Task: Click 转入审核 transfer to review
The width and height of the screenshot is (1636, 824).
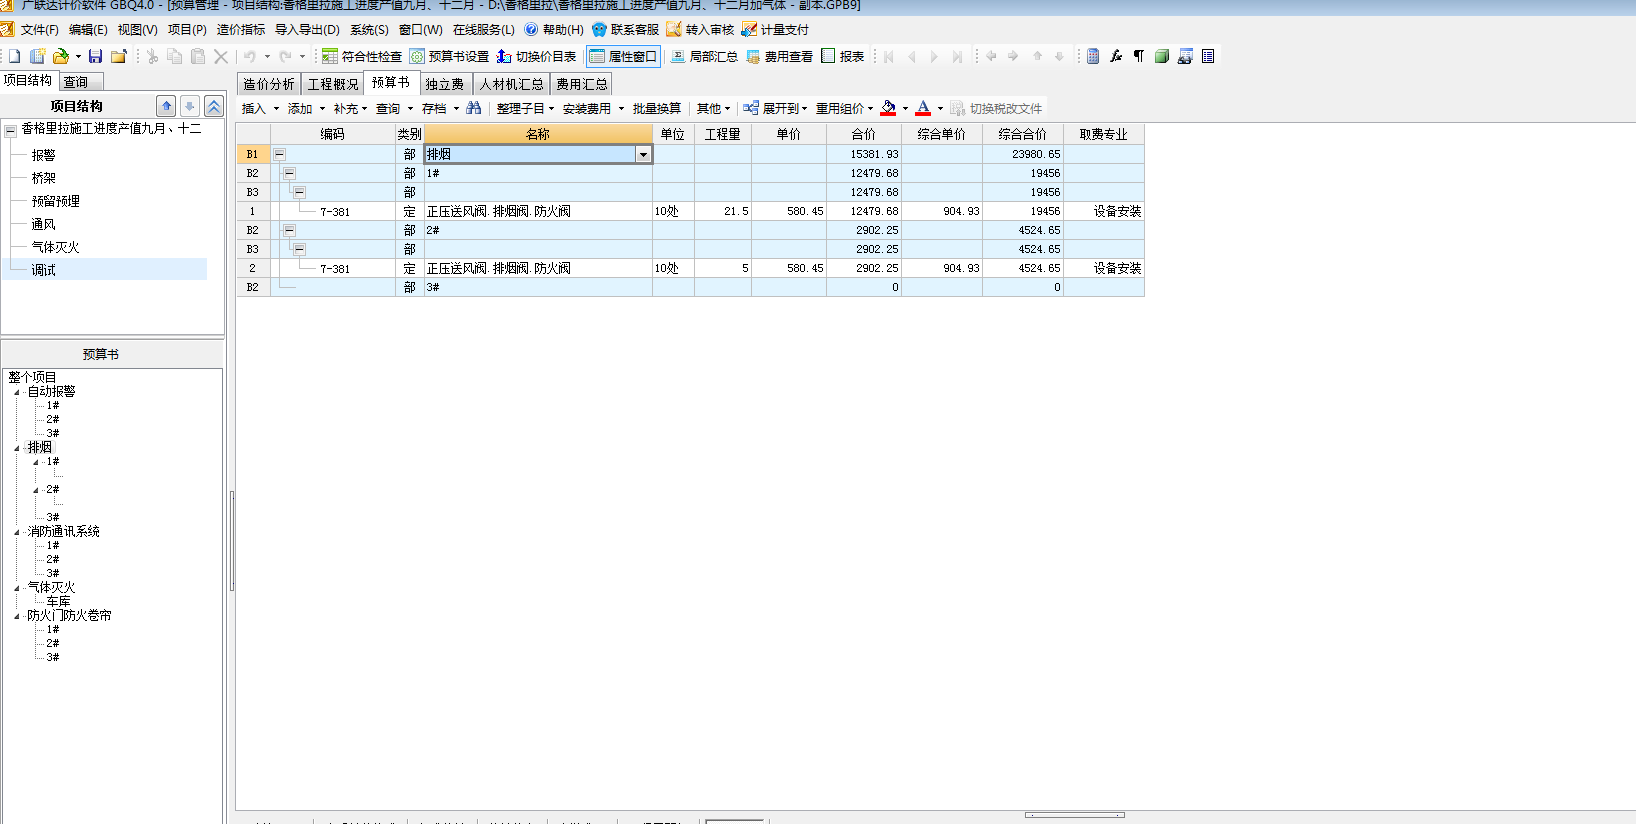Action: click(x=701, y=30)
